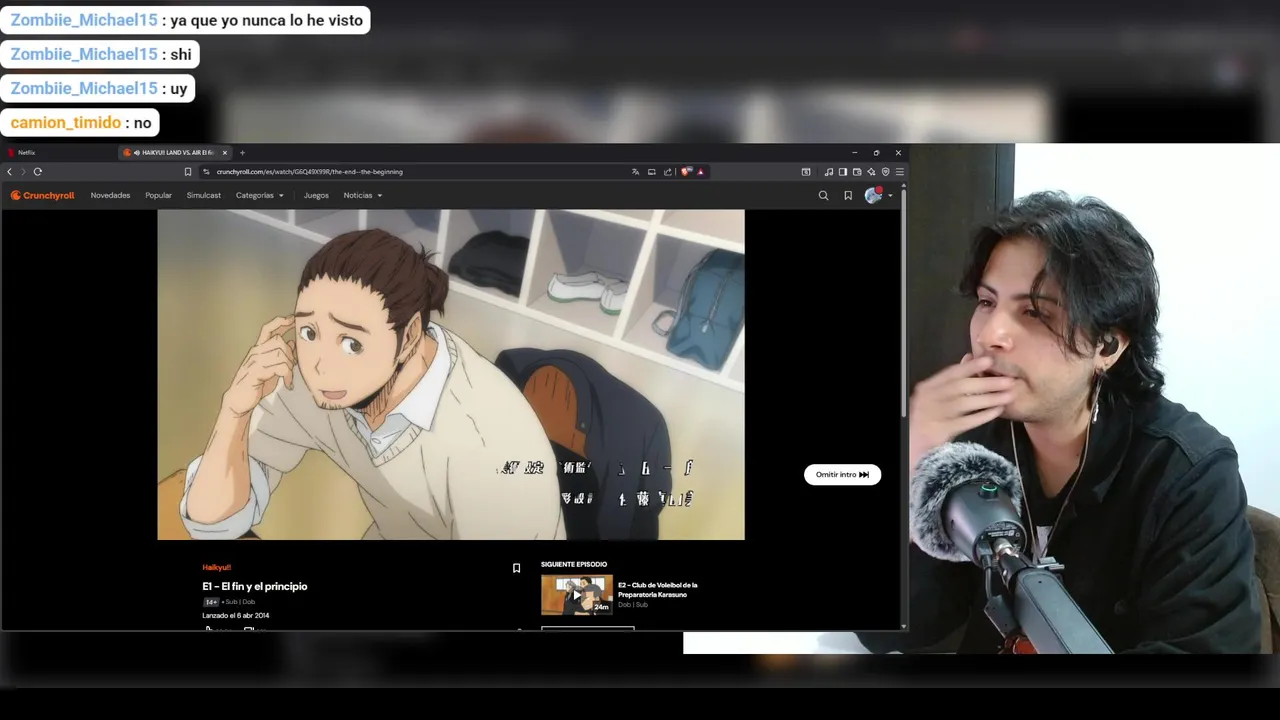Mute the Haikyu tab via its speaker icon
Image resolution: width=1280 pixels, height=720 pixels.
(136, 153)
